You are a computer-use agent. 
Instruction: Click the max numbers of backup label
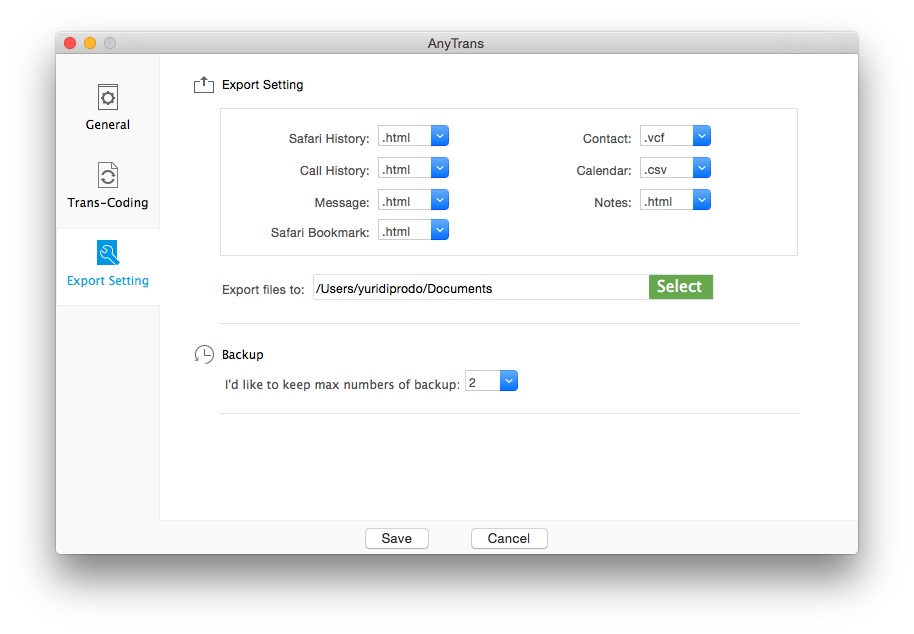(x=342, y=385)
